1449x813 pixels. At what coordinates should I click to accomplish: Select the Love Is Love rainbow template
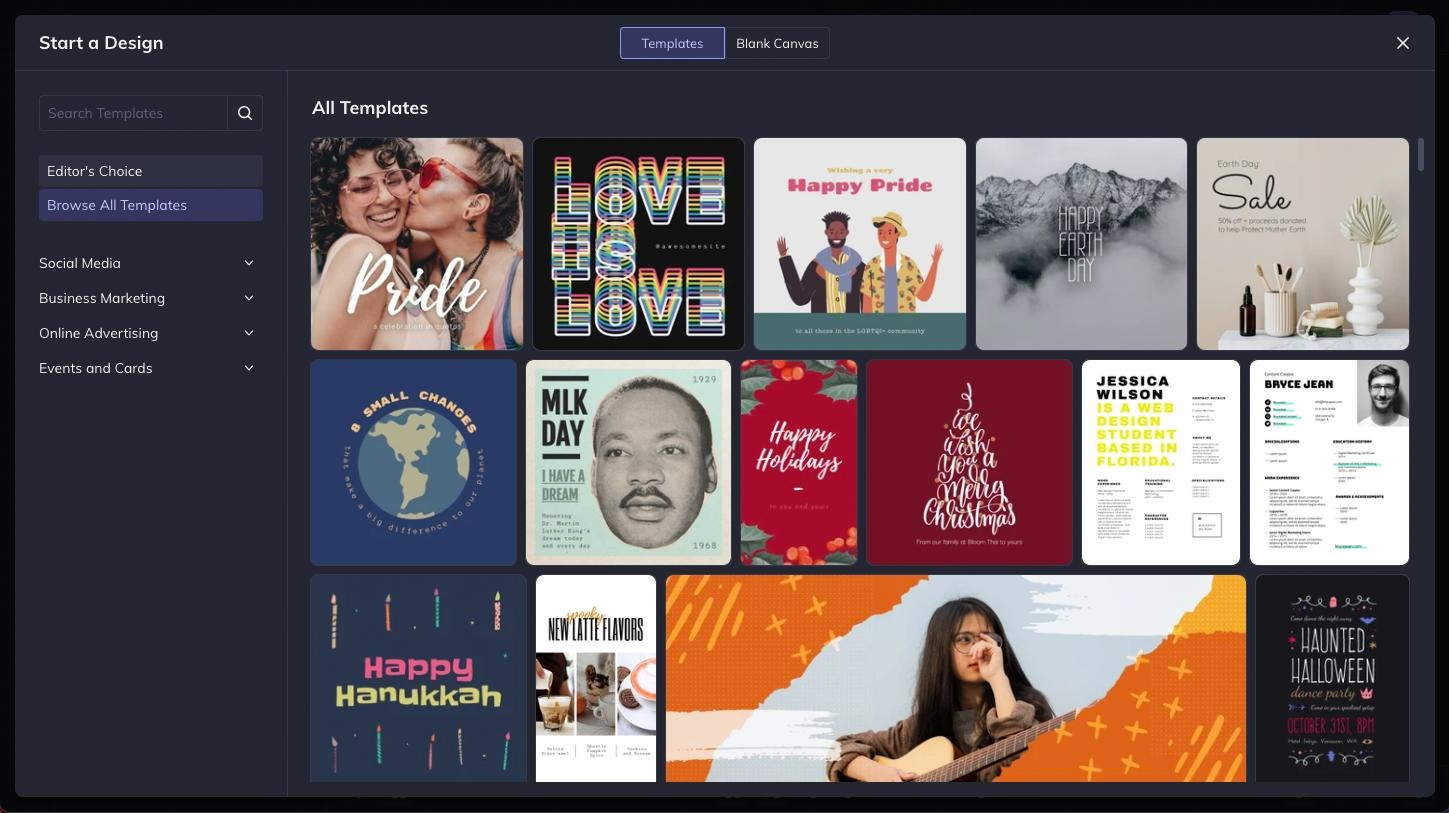[638, 244]
